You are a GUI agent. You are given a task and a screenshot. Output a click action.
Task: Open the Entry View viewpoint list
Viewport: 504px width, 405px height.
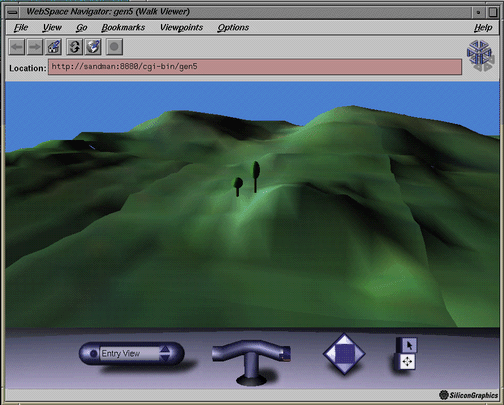click(129, 354)
